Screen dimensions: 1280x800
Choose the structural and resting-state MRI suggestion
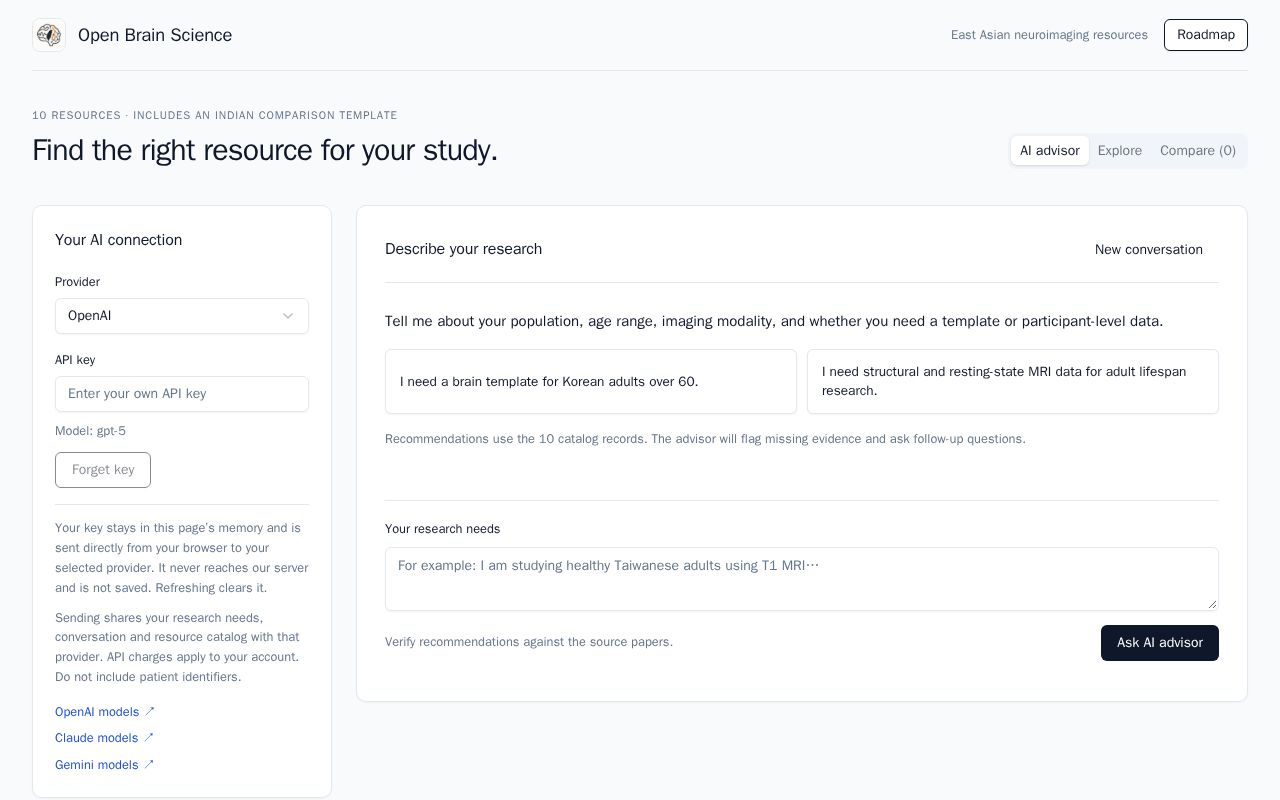coord(1013,381)
